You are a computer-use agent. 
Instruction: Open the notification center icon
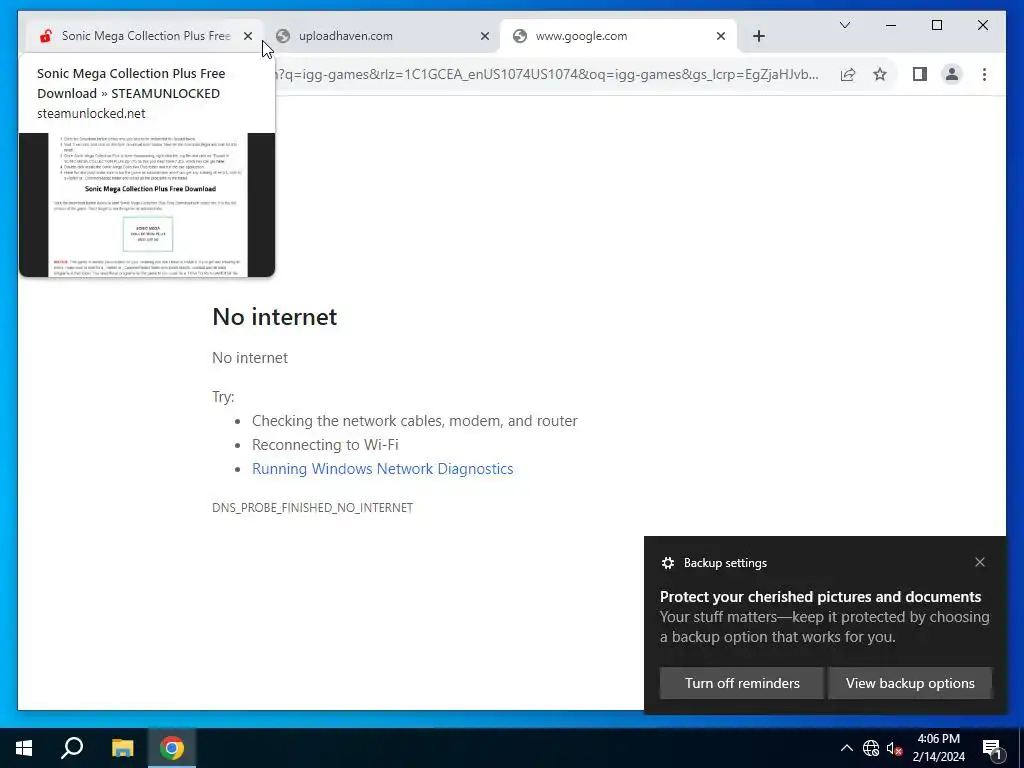pyautogui.click(x=991, y=749)
